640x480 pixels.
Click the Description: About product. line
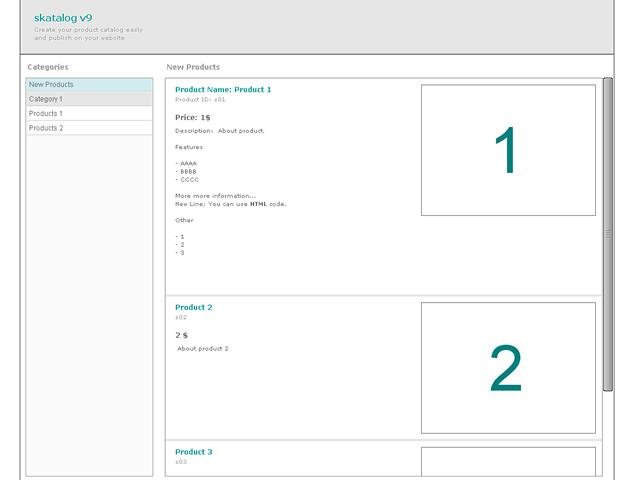click(220, 131)
